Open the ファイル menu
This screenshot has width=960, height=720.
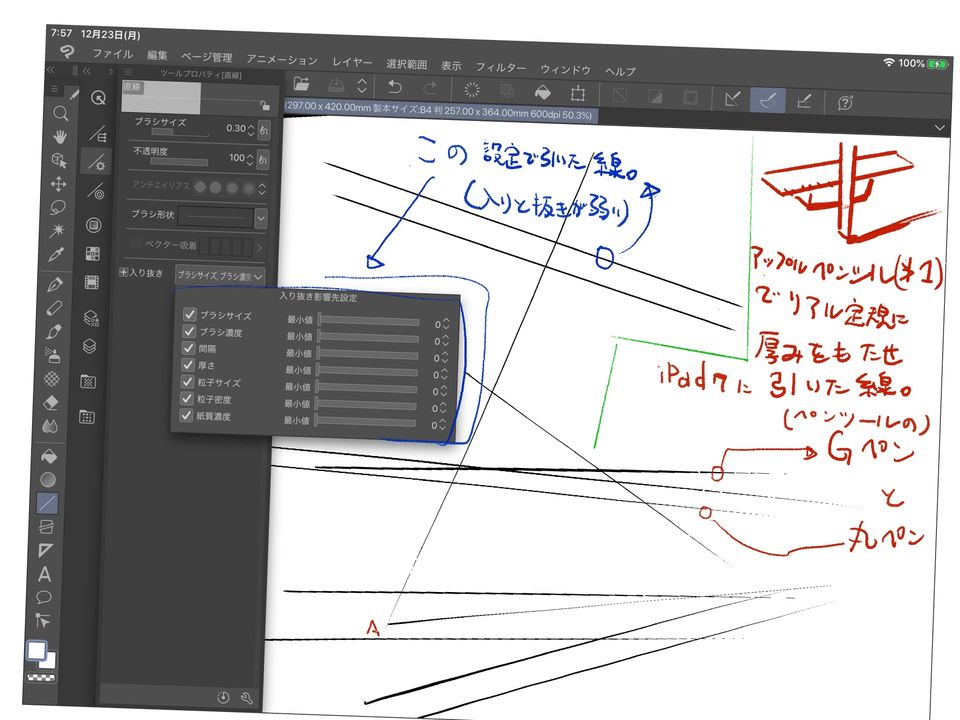coord(113,53)
